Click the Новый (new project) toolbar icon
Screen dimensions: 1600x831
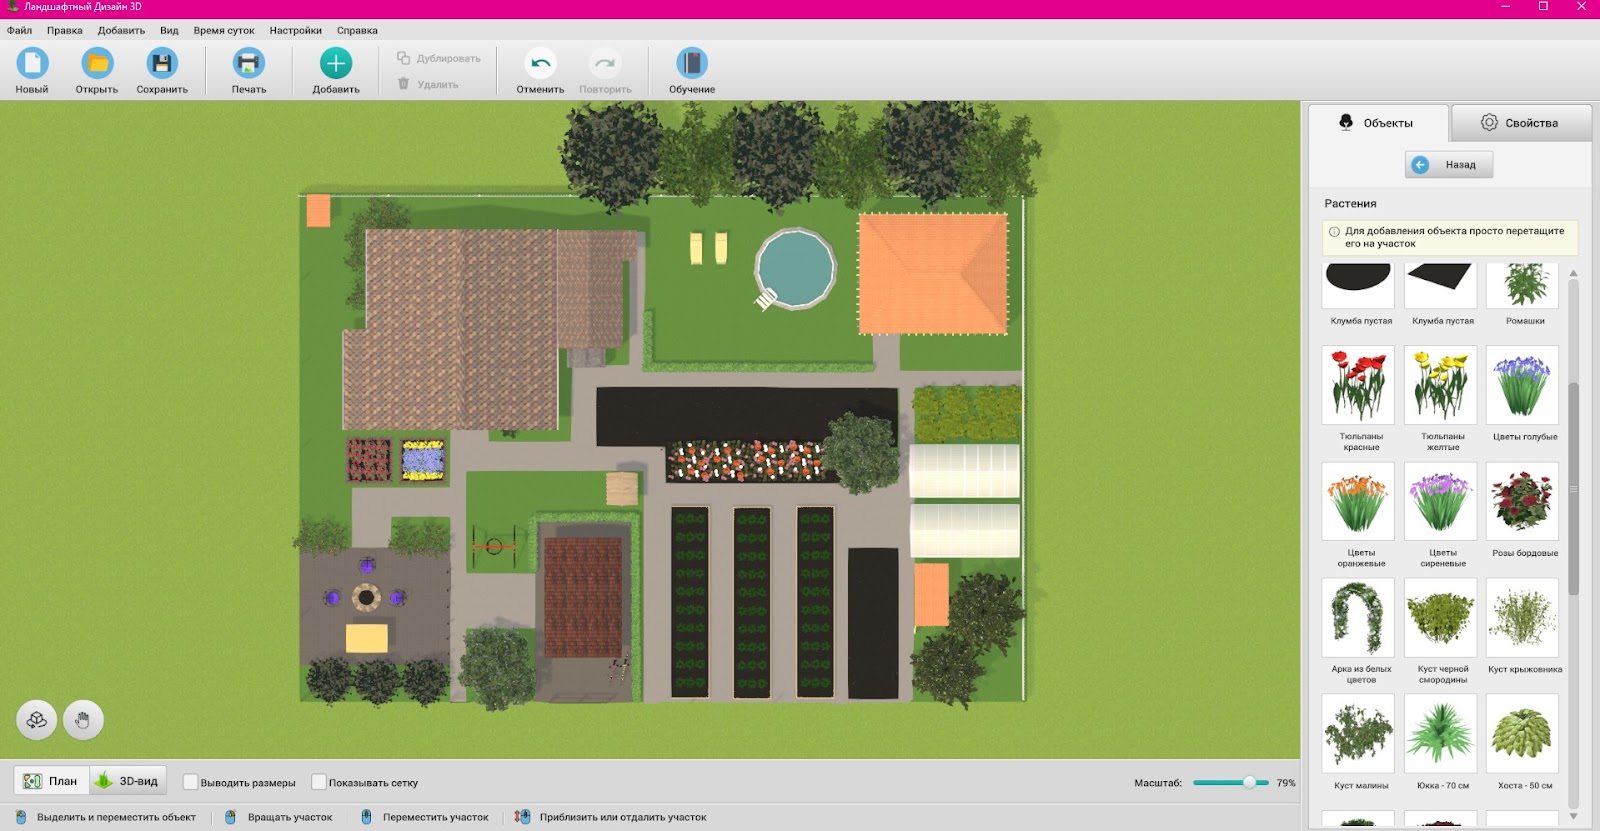tap(32, 64)
